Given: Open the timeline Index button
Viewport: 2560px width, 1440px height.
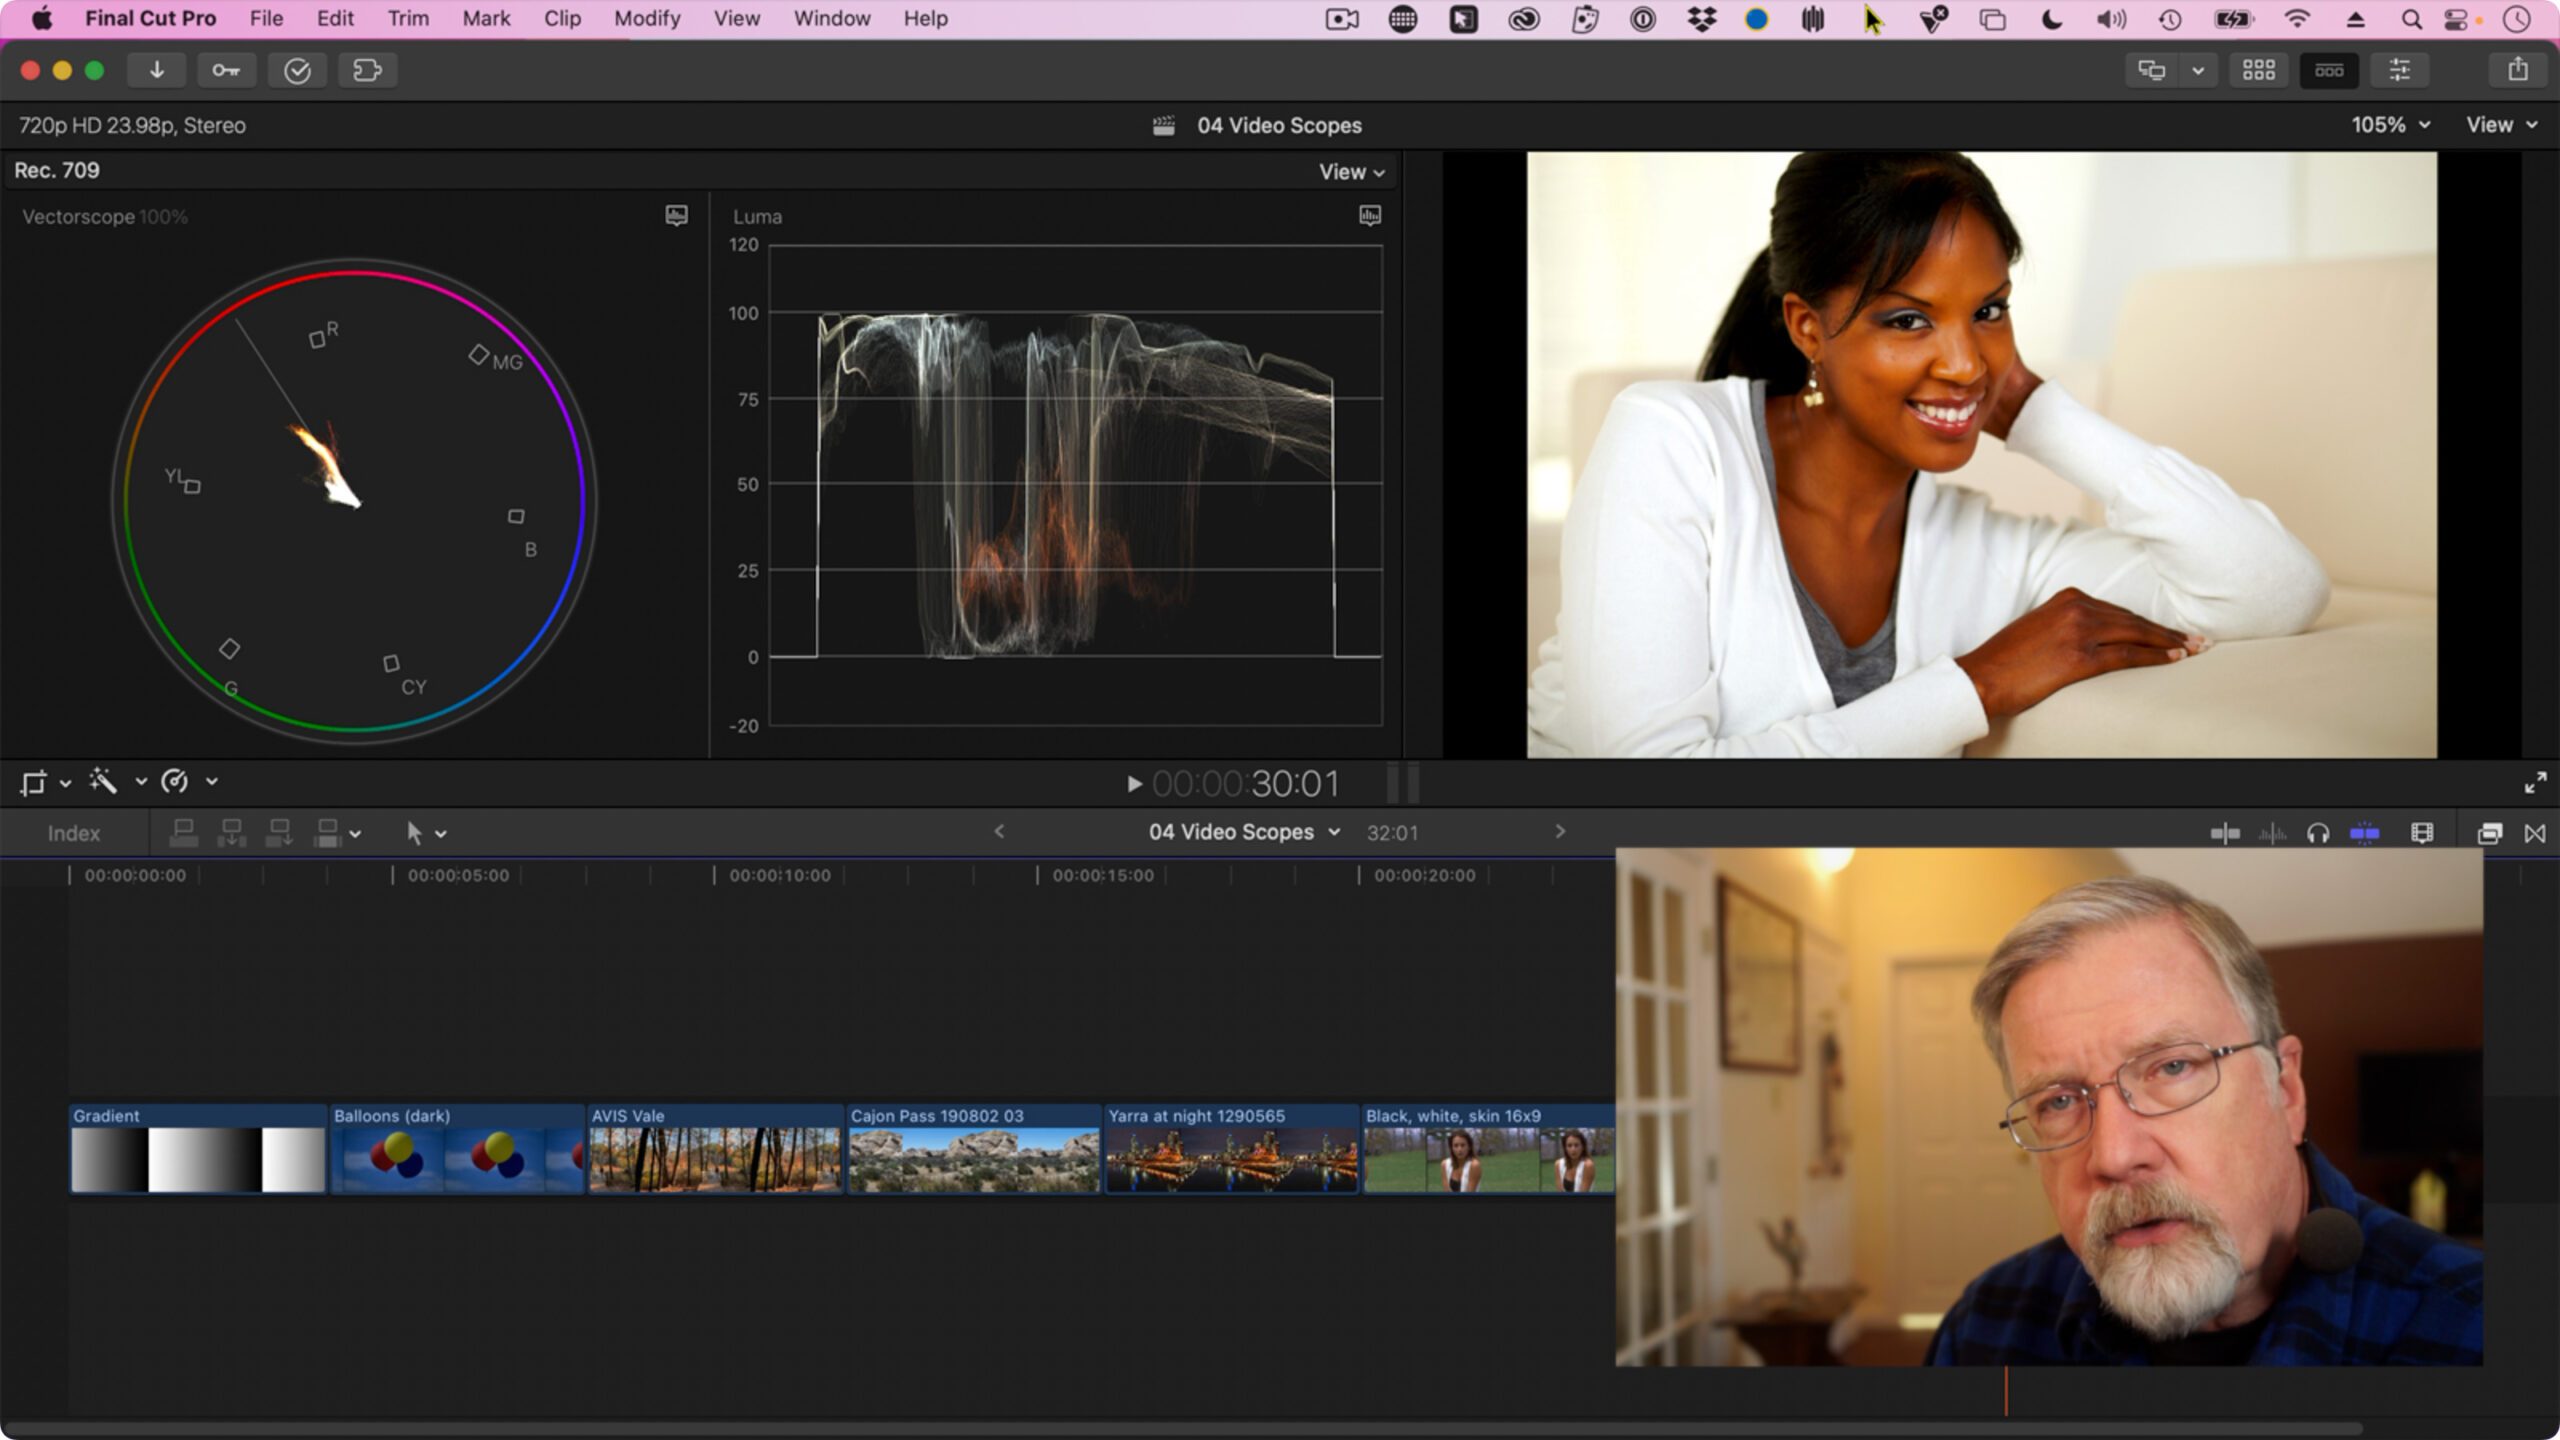Looking at the screenshot, I should [x=74, y=833].
